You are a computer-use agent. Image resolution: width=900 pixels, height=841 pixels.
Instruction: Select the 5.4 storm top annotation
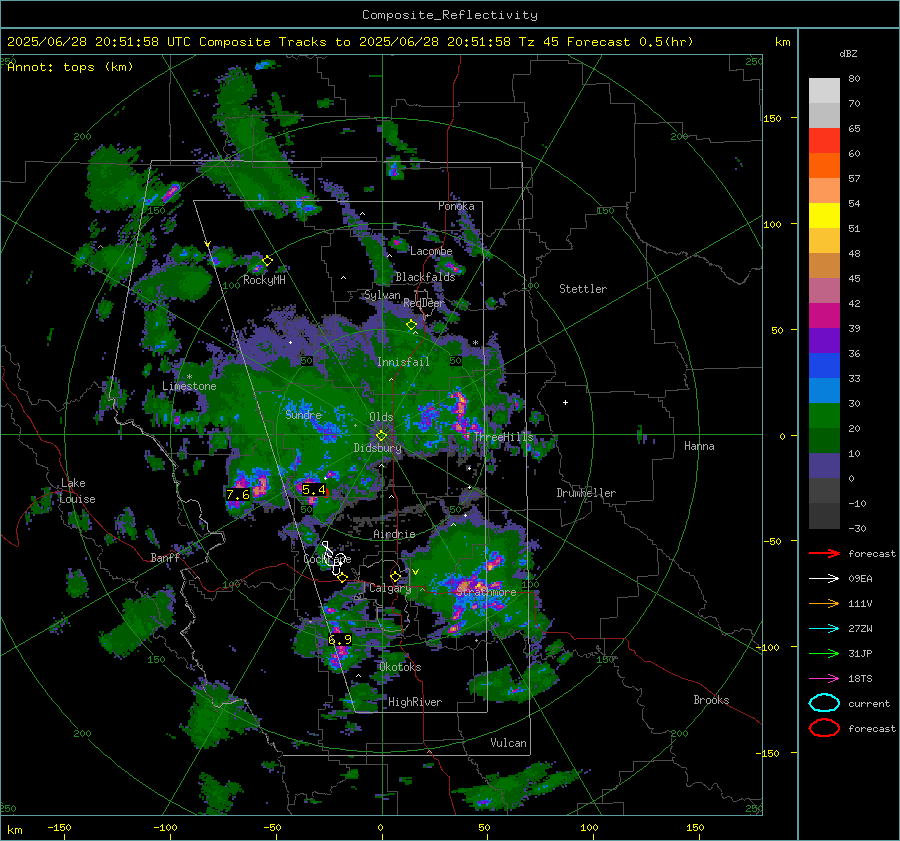coord(313,490)
